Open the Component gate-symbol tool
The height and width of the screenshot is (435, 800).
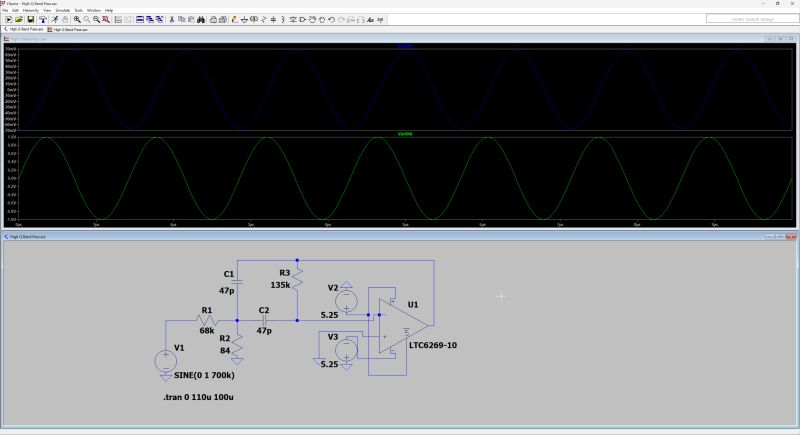[303, 19]
